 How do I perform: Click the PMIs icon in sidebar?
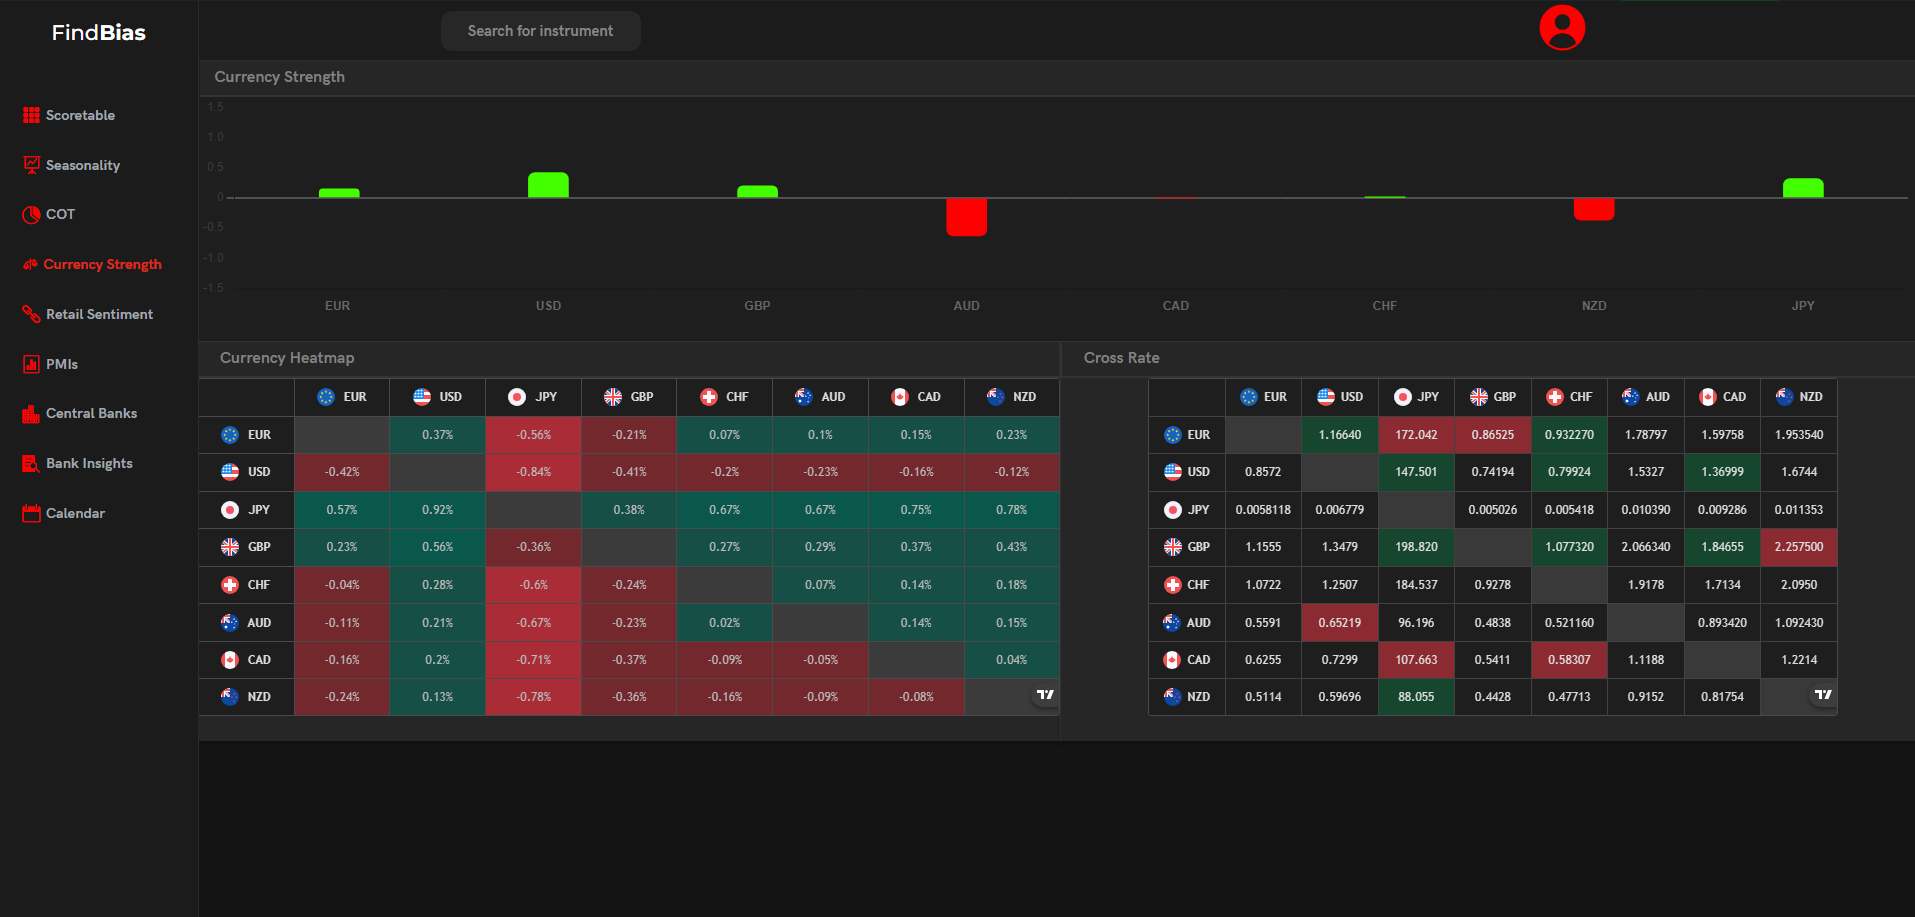31,364
